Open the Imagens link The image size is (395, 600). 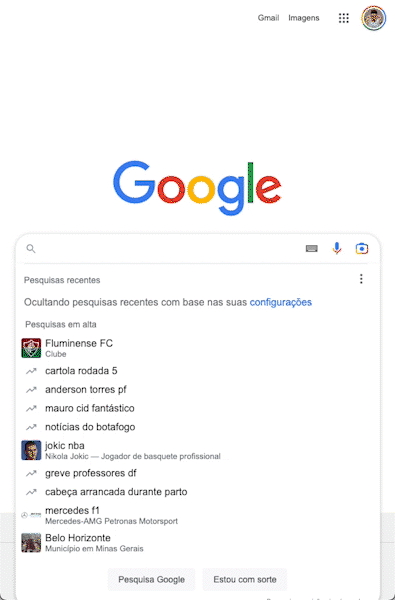coord(304,18)
